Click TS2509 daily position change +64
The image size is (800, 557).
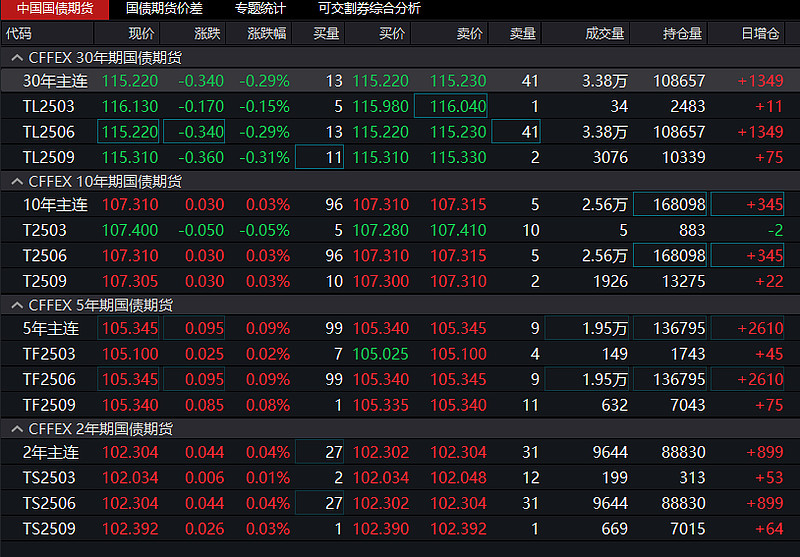coord(769,528)
